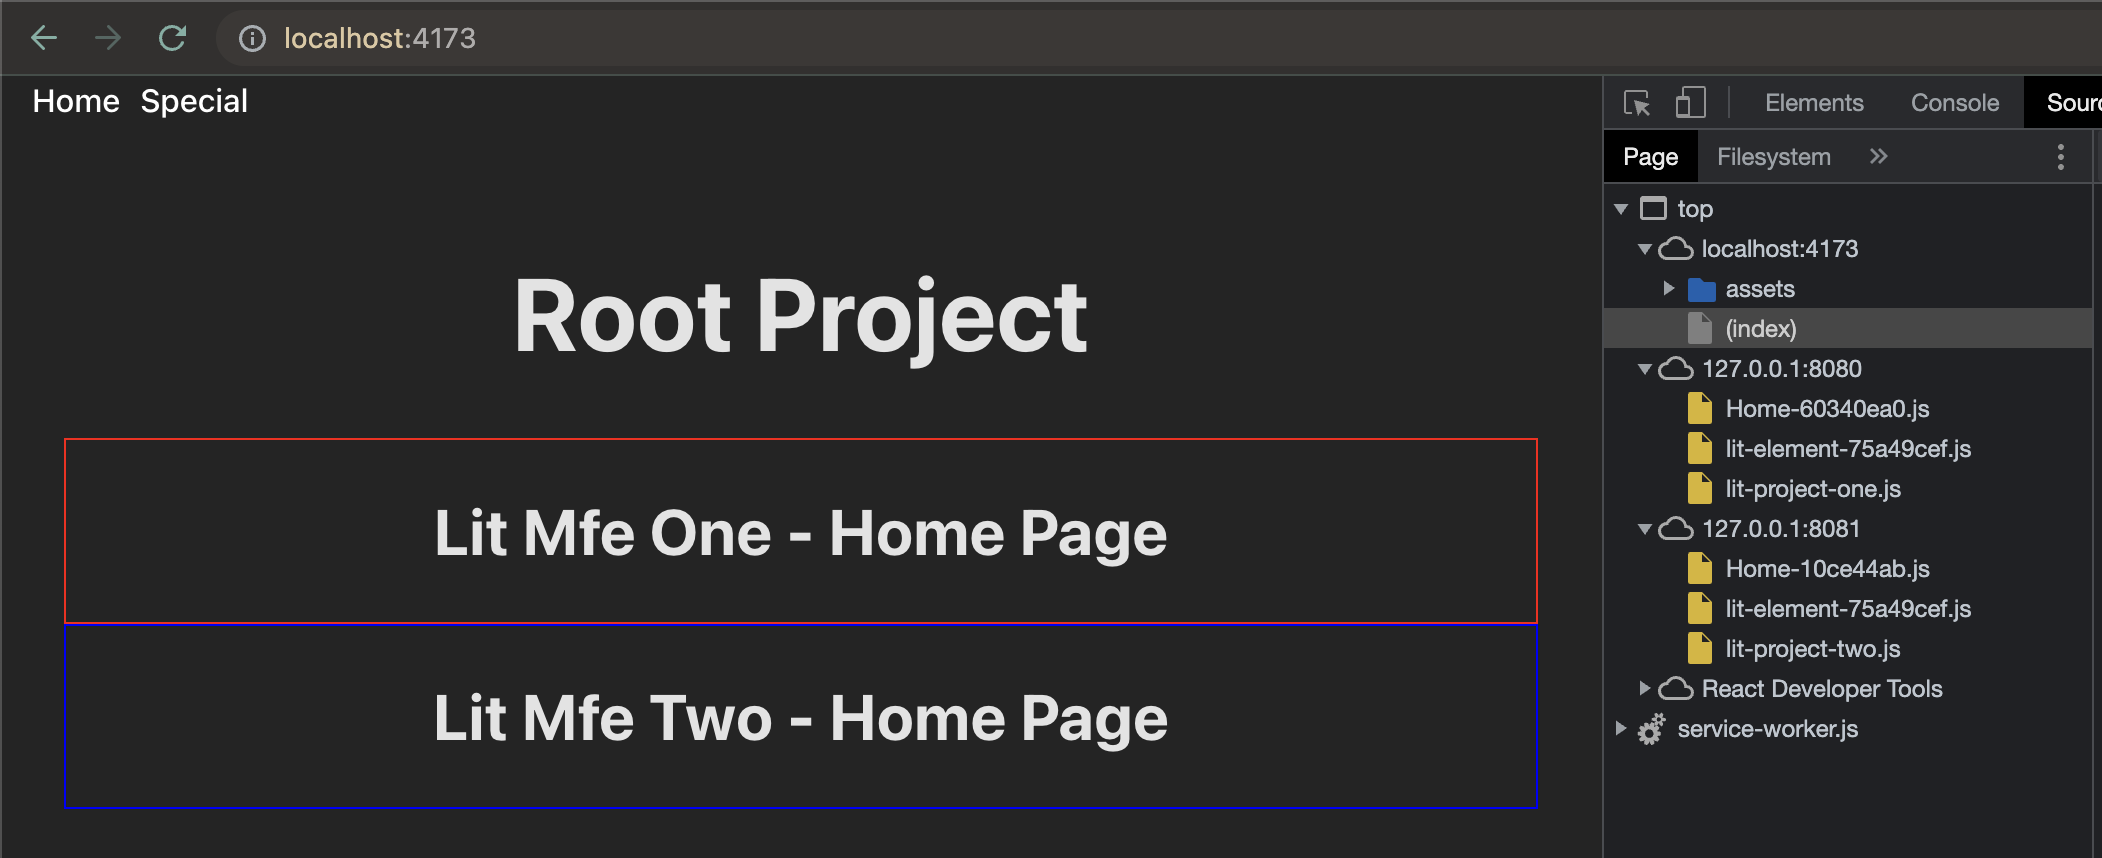
Task: Switch to the Console tab
Action: tap(1955, 102)
